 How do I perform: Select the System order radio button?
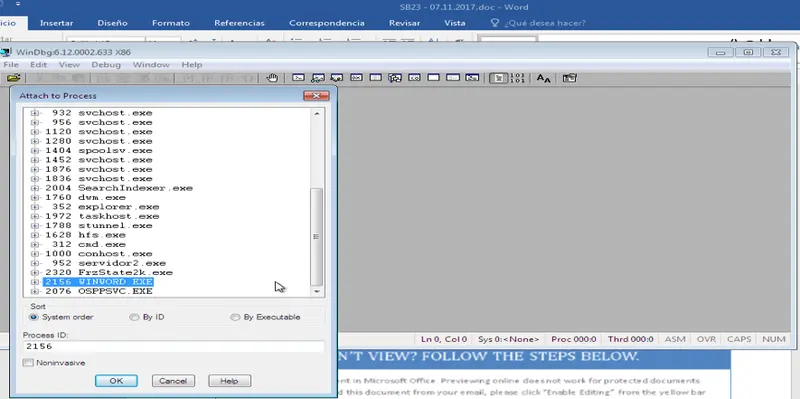(x=34, y=317)
